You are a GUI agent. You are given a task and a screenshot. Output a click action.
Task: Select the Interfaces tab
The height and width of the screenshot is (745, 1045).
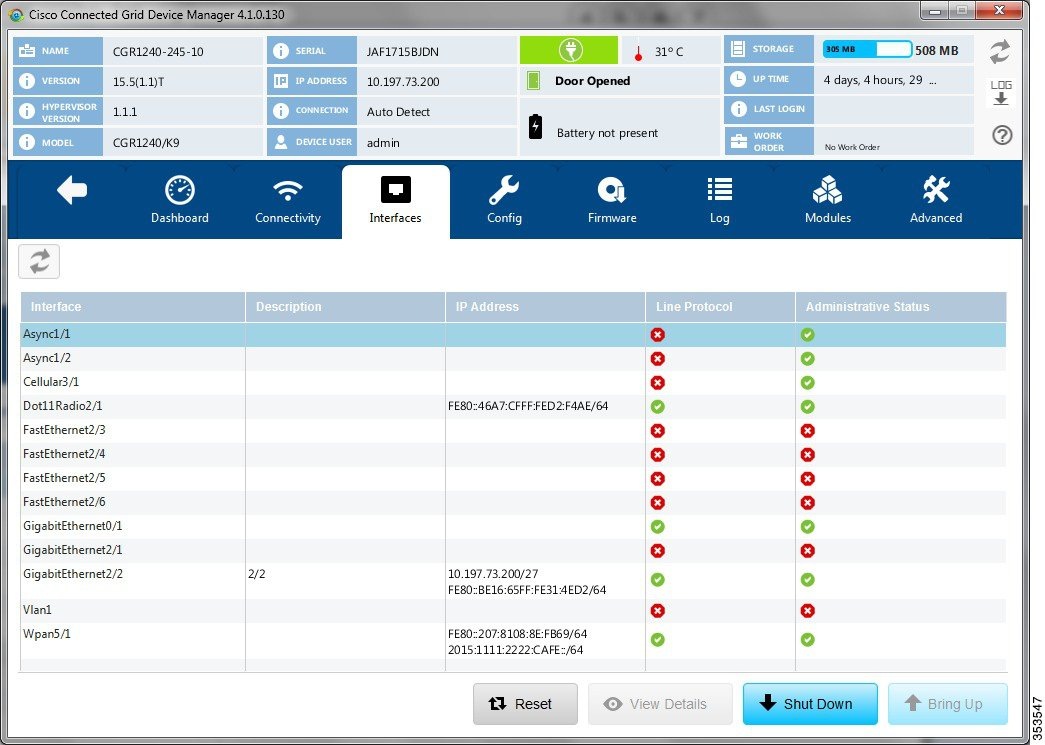(395, 201)
